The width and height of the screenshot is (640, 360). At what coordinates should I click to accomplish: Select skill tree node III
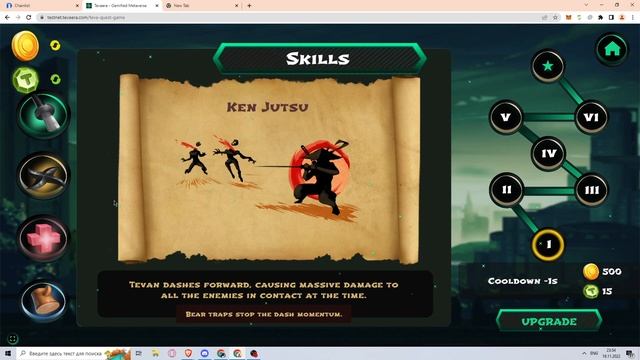pos(591,190)
